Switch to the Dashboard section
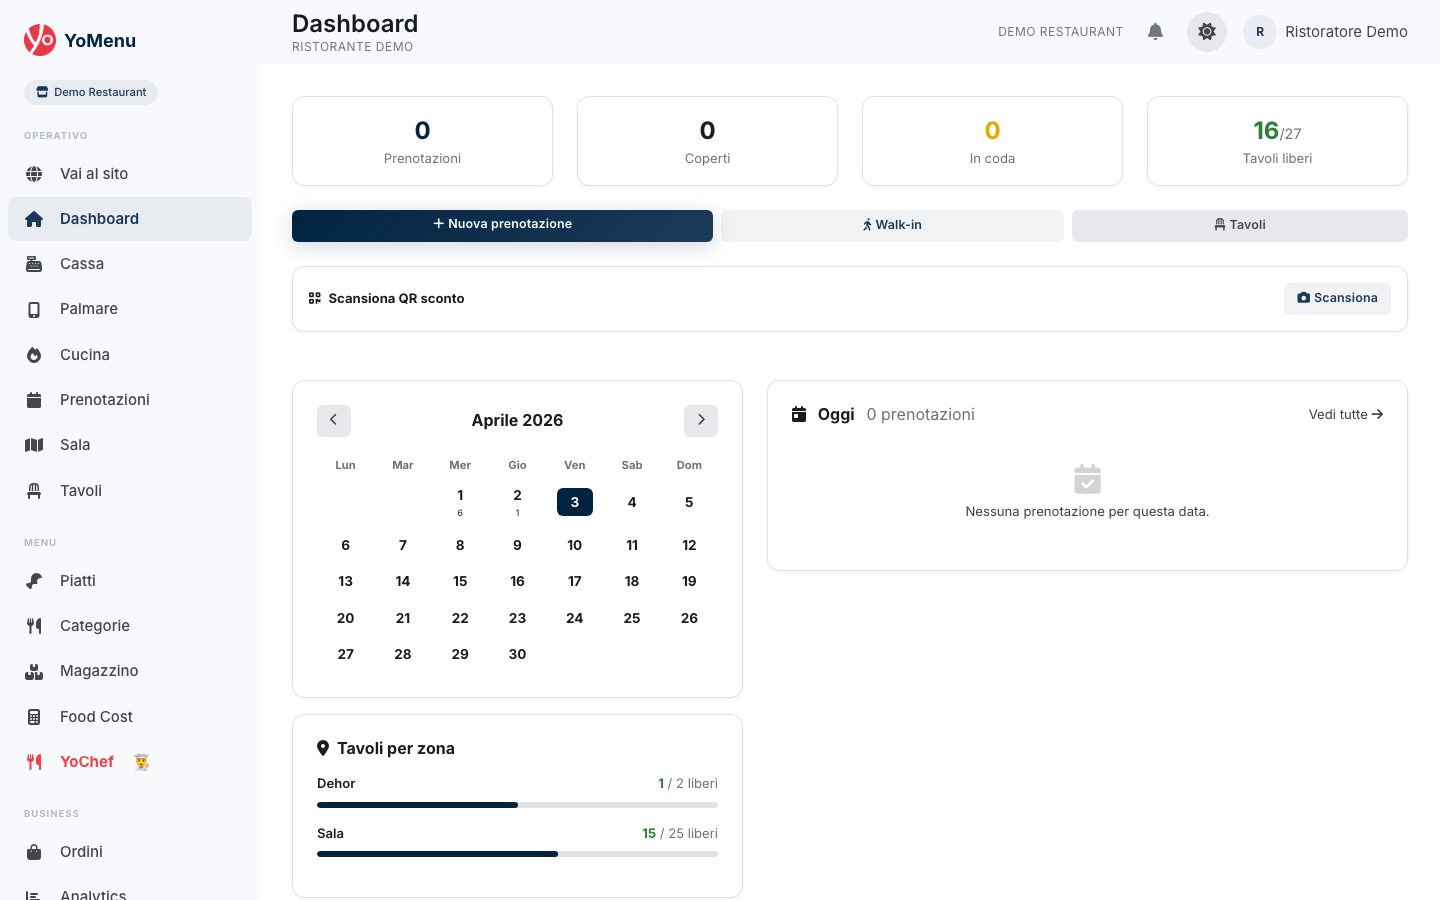The width and height of the screenshot is (1440, 900). (99, 218)
